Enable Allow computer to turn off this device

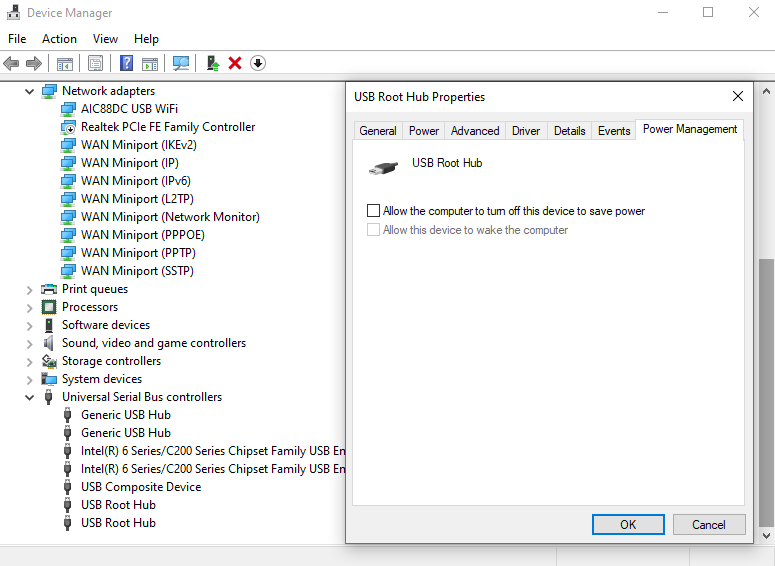[x=373, y=211]
